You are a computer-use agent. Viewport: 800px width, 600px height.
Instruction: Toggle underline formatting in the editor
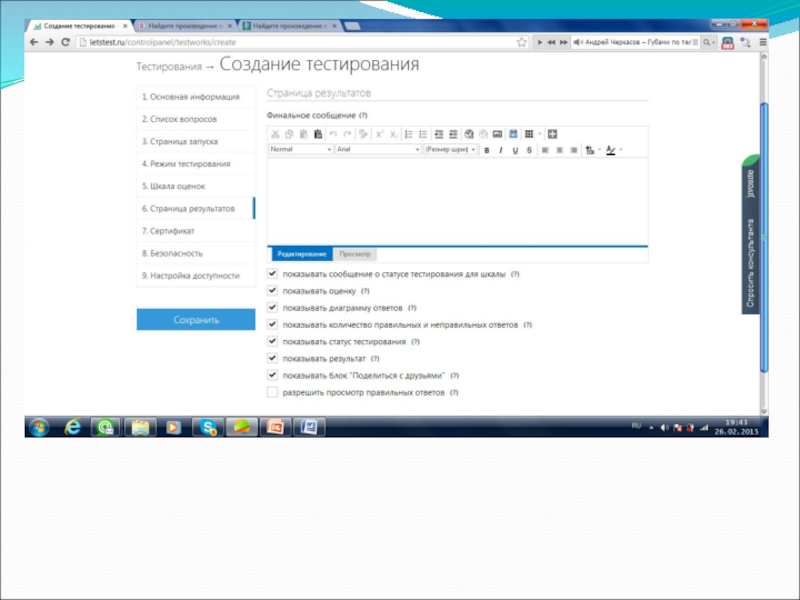[515, 150]
